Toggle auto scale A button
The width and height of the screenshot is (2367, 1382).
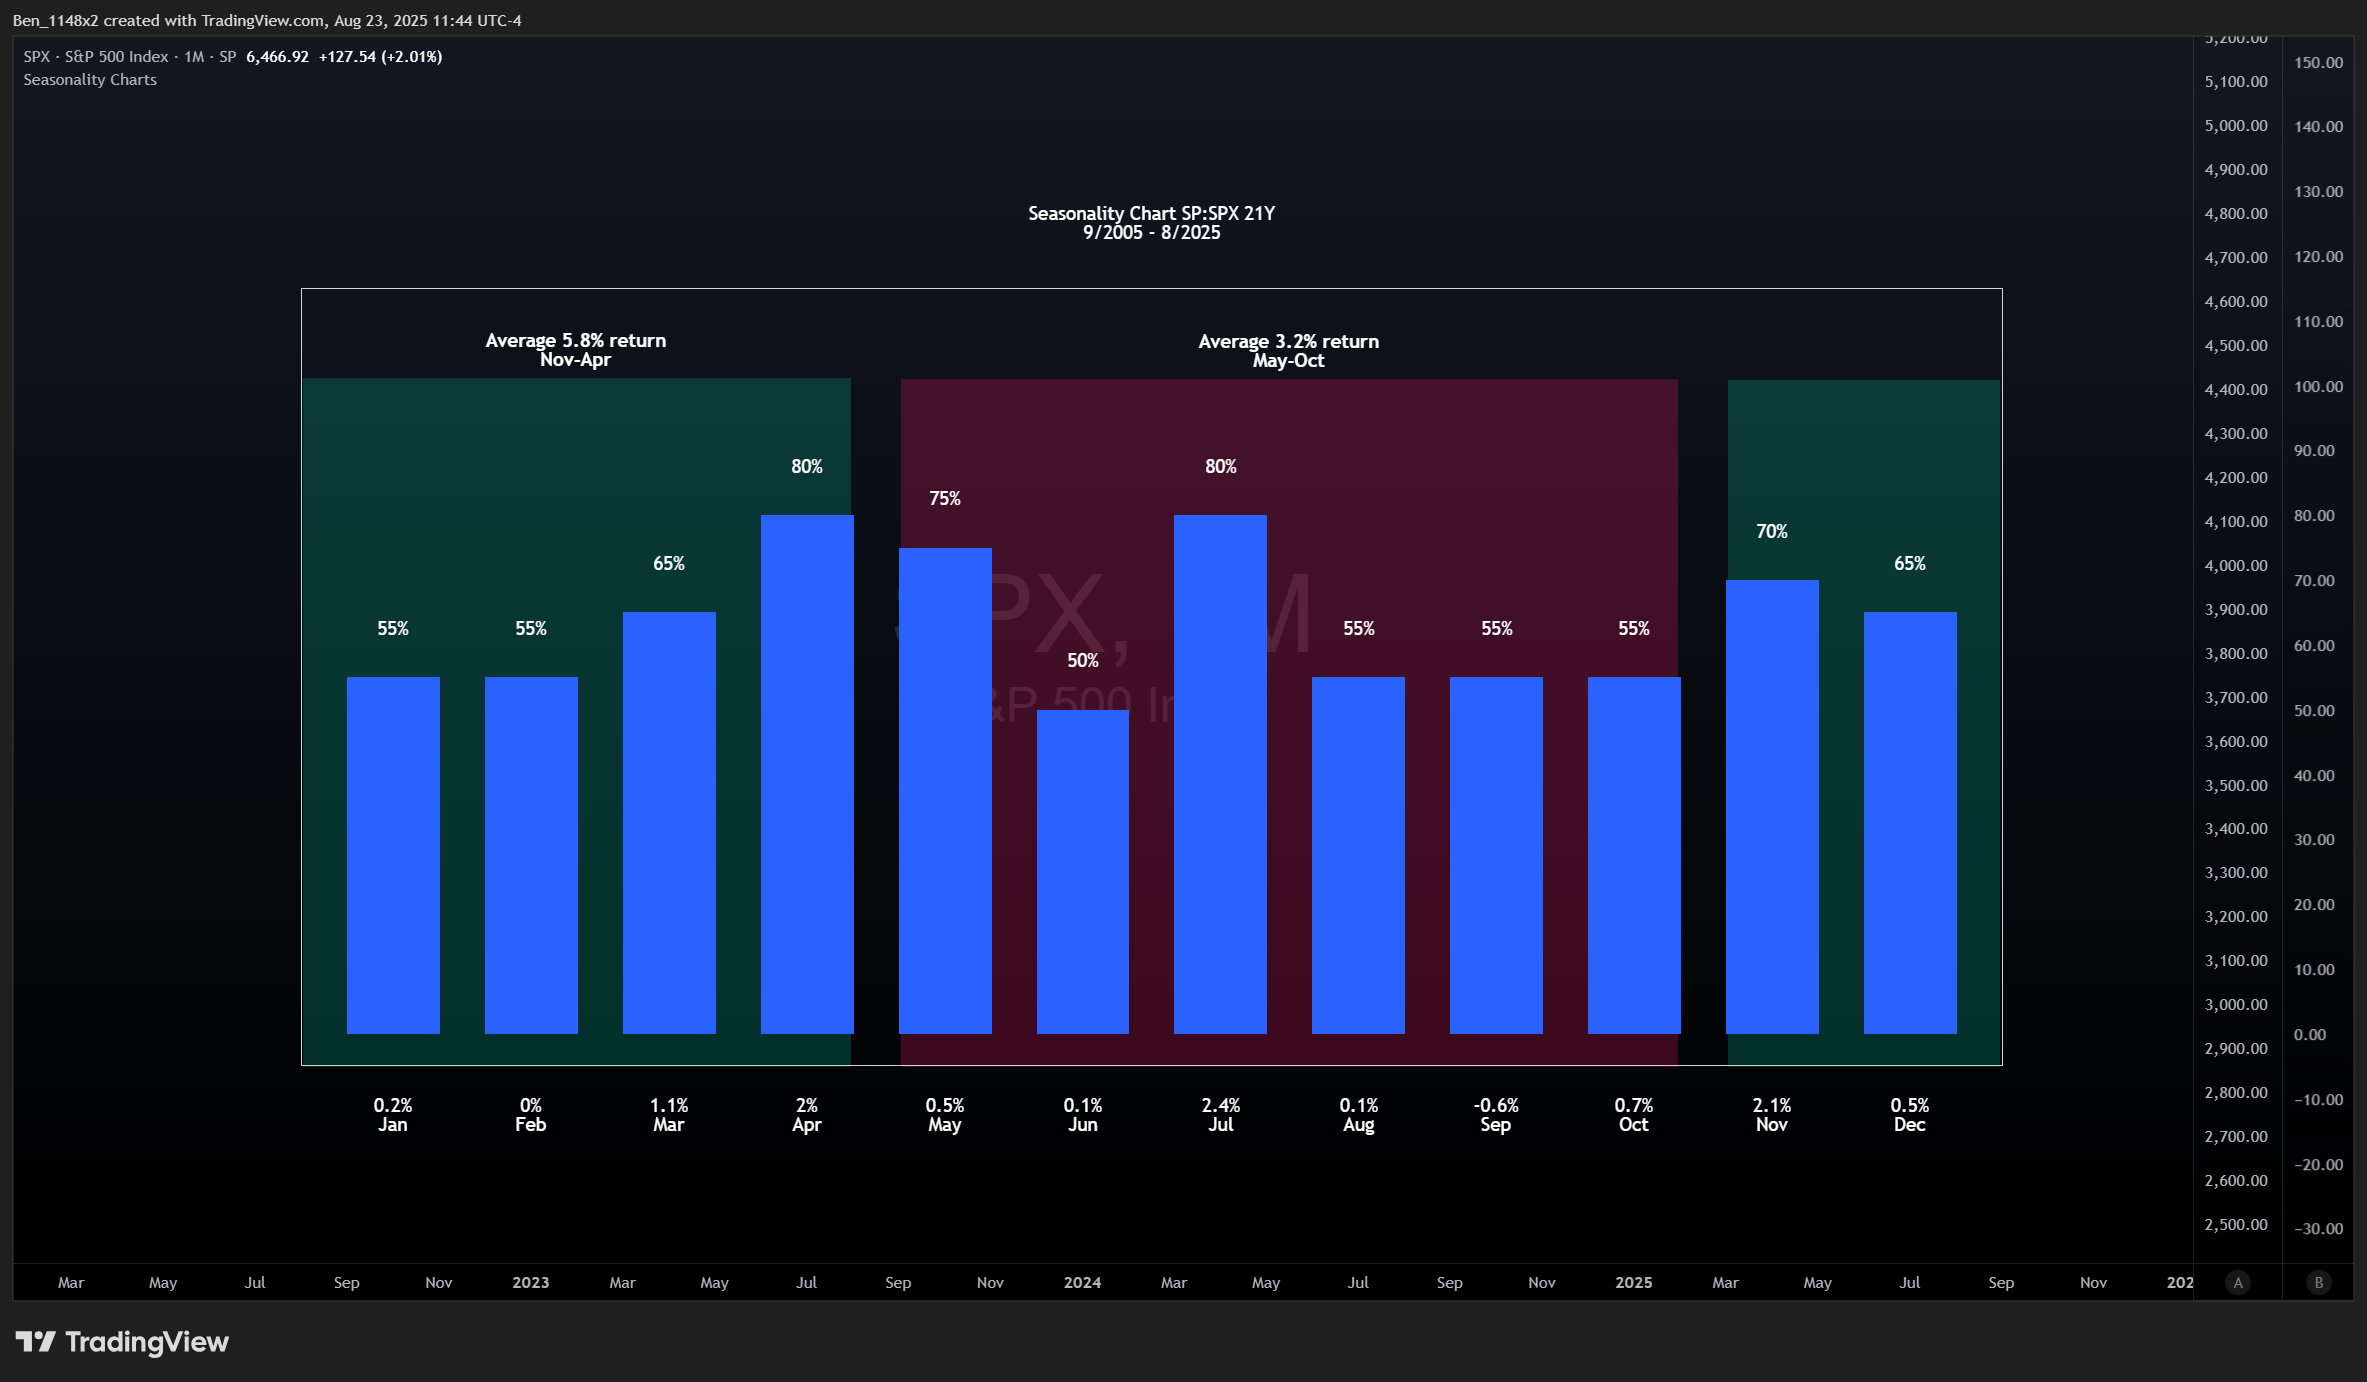[2238, 1282]
